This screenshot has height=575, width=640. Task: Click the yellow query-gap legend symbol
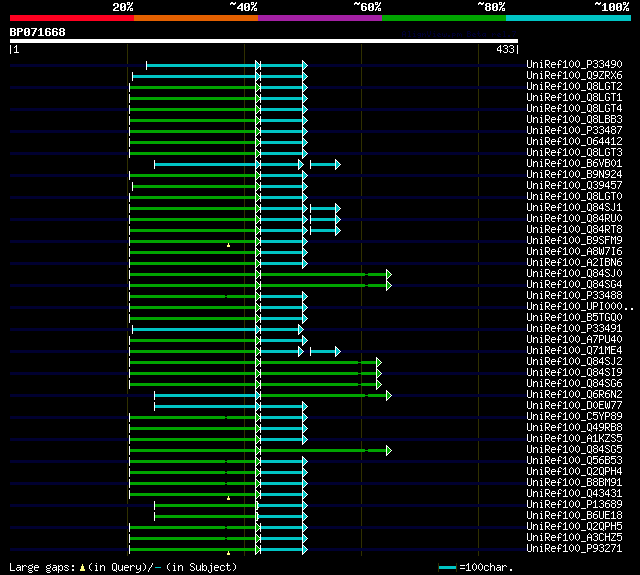click(x=82, y=568)
